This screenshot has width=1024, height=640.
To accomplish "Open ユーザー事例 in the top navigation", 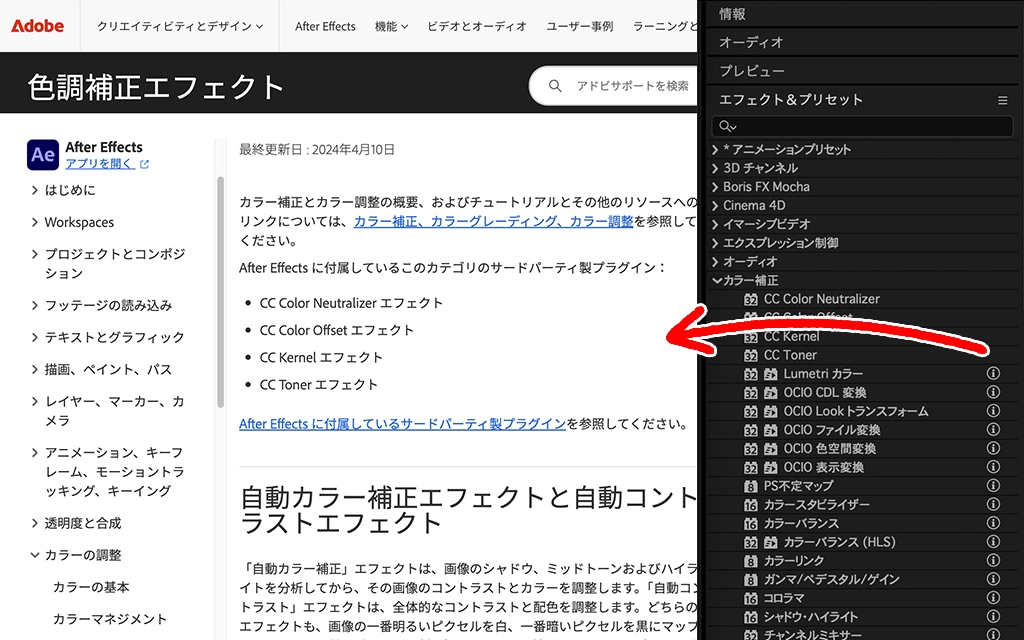I will click(580, 26).
